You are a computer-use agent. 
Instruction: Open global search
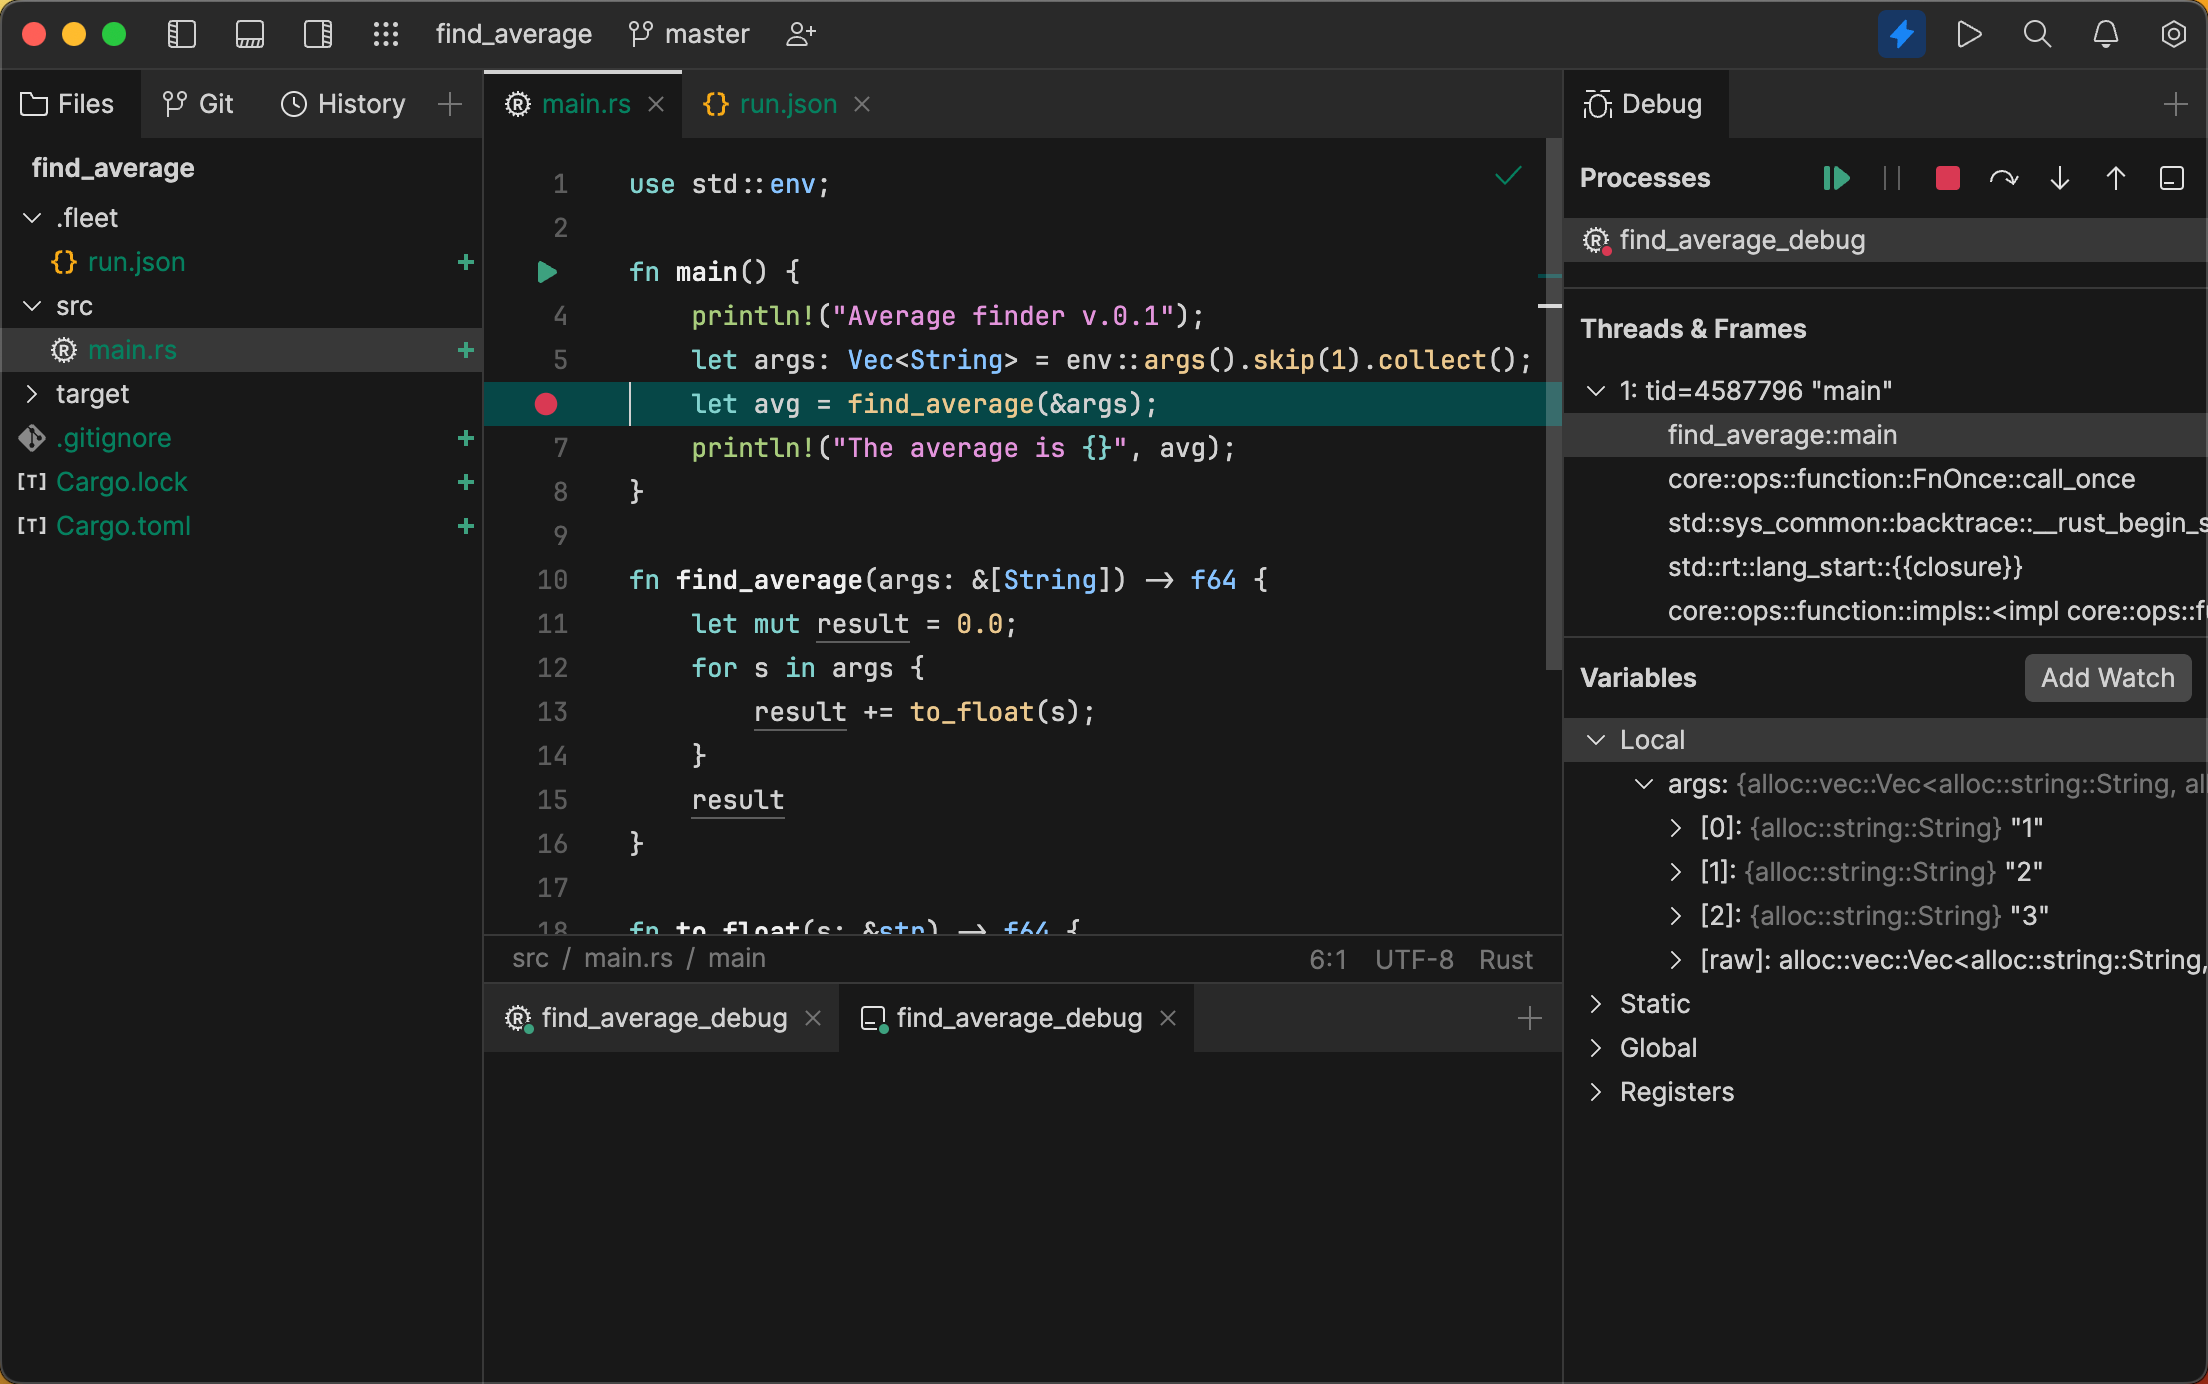[x=2036, y=33]
